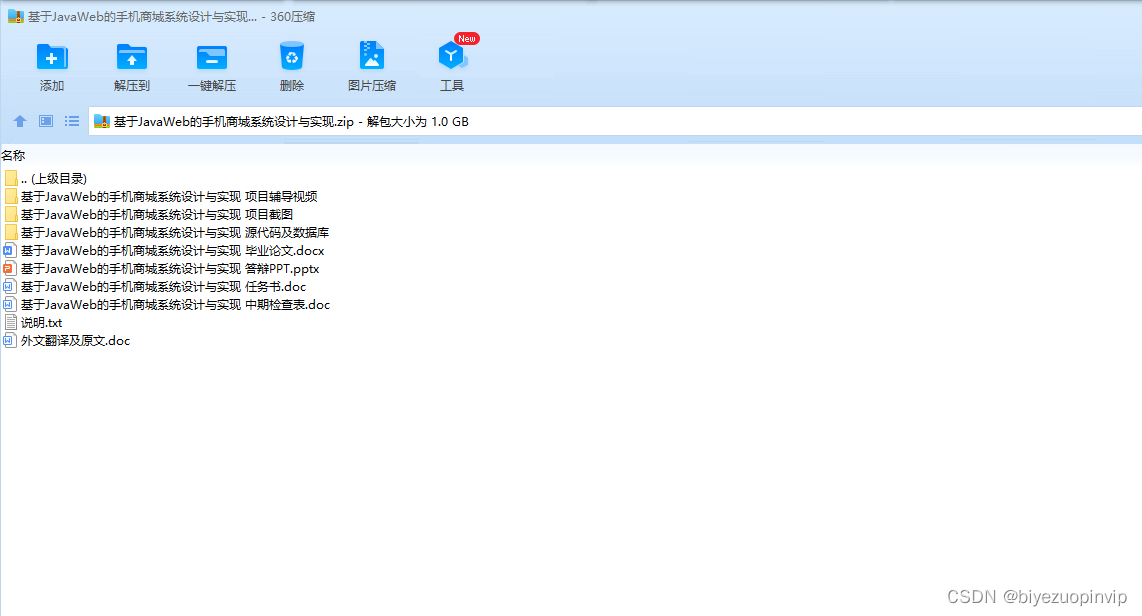
Task: Click the 答辩PPT.pptx file icon
Action: pyautogui.click(x=9, y=269)
